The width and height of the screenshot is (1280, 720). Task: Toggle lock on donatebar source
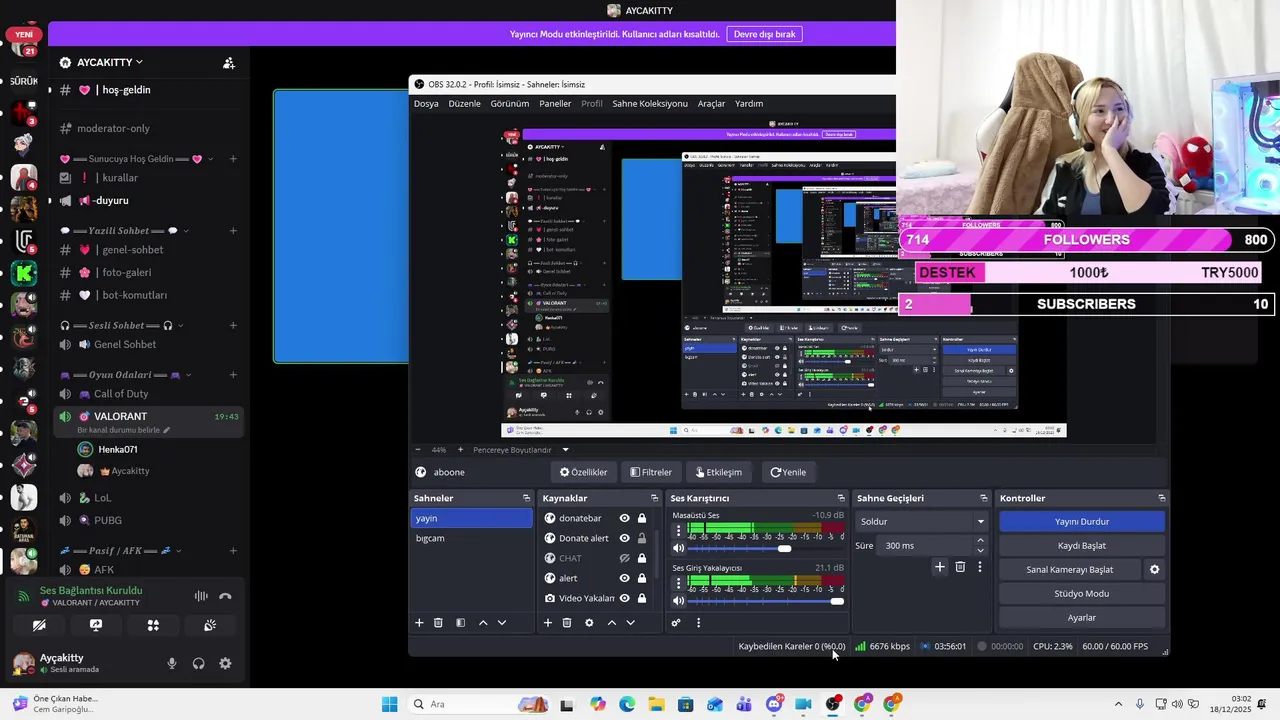641,518
